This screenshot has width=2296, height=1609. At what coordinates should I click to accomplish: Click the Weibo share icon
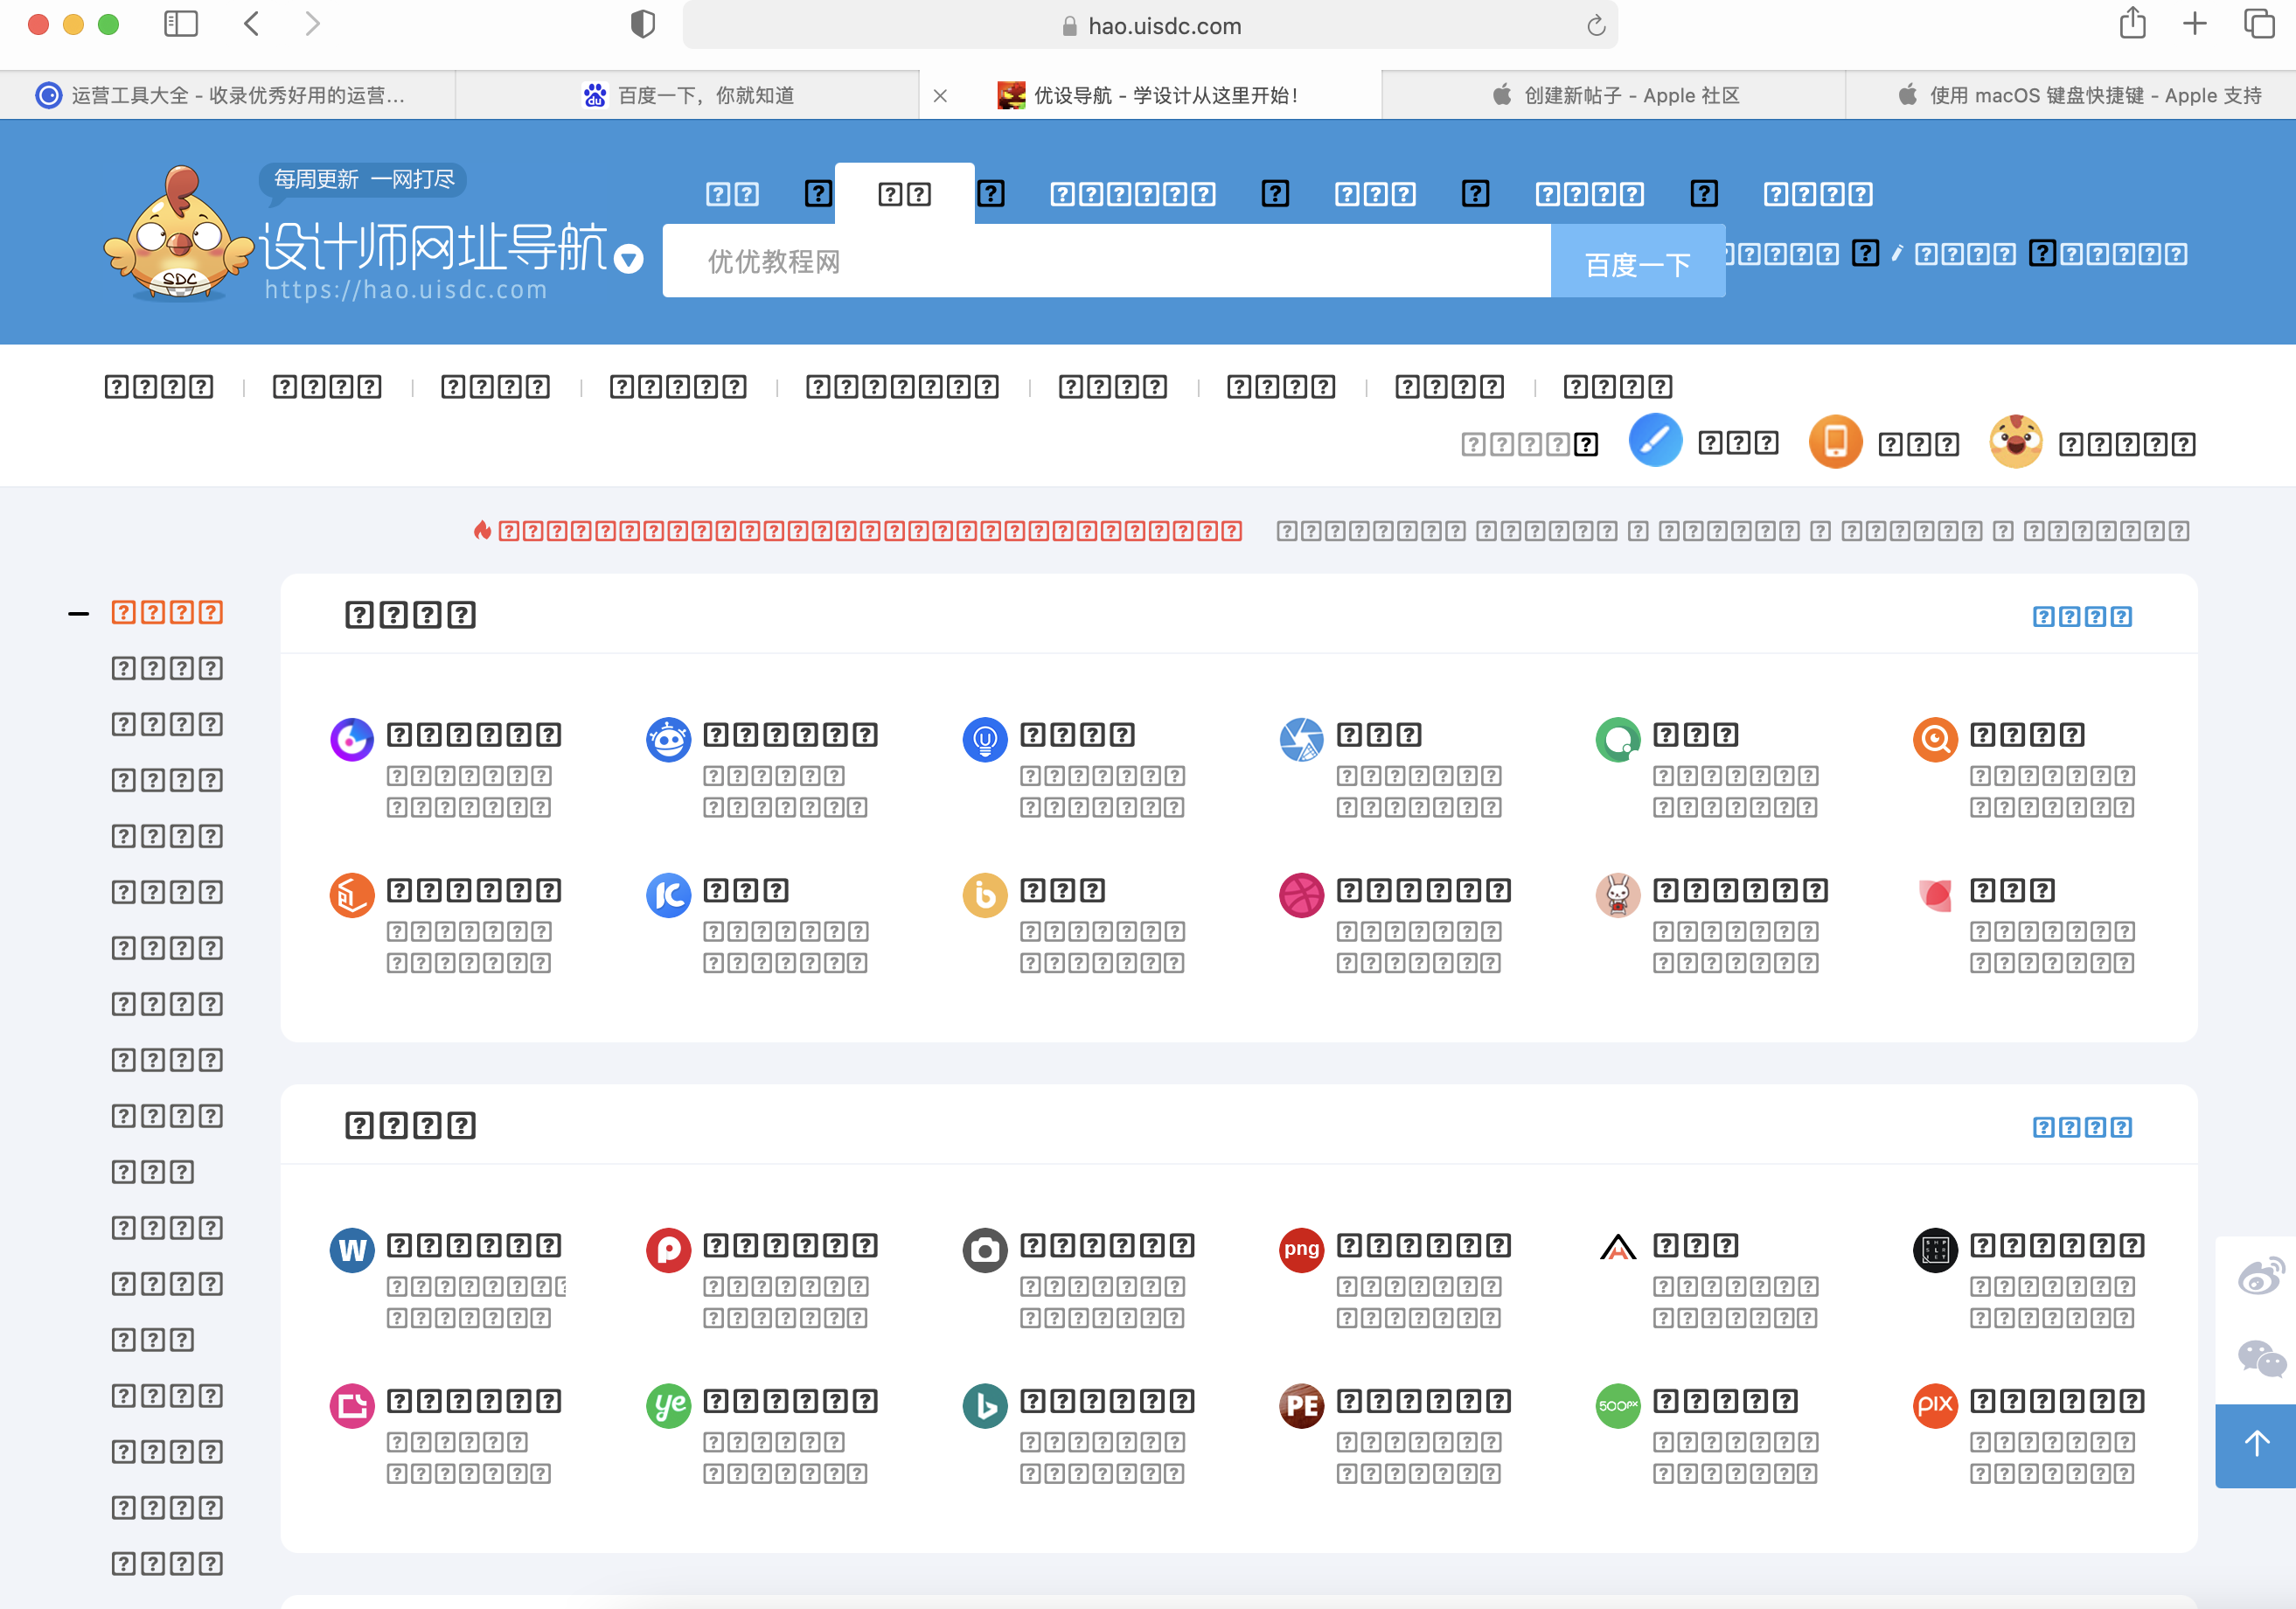[x=2260, y=1276]
